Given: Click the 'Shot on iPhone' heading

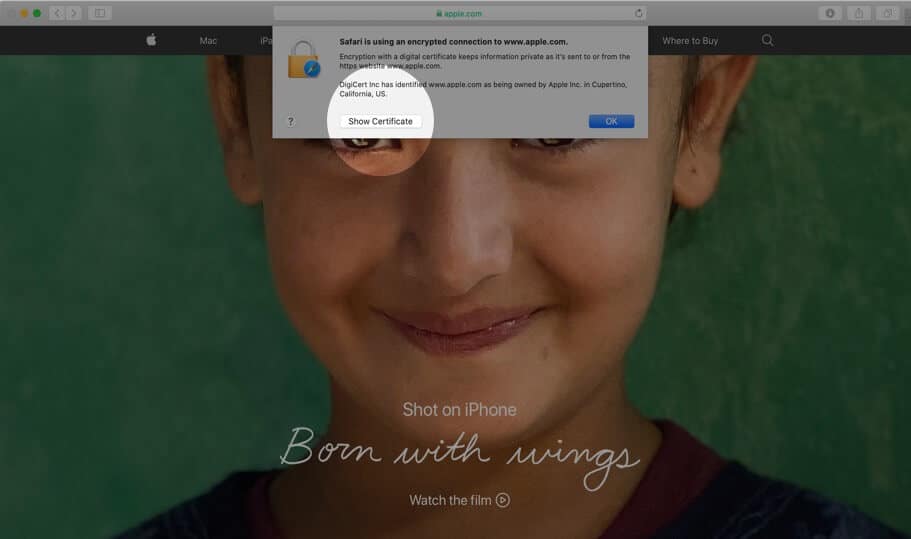Looking at the screenshot, I should tap(460, 409).
